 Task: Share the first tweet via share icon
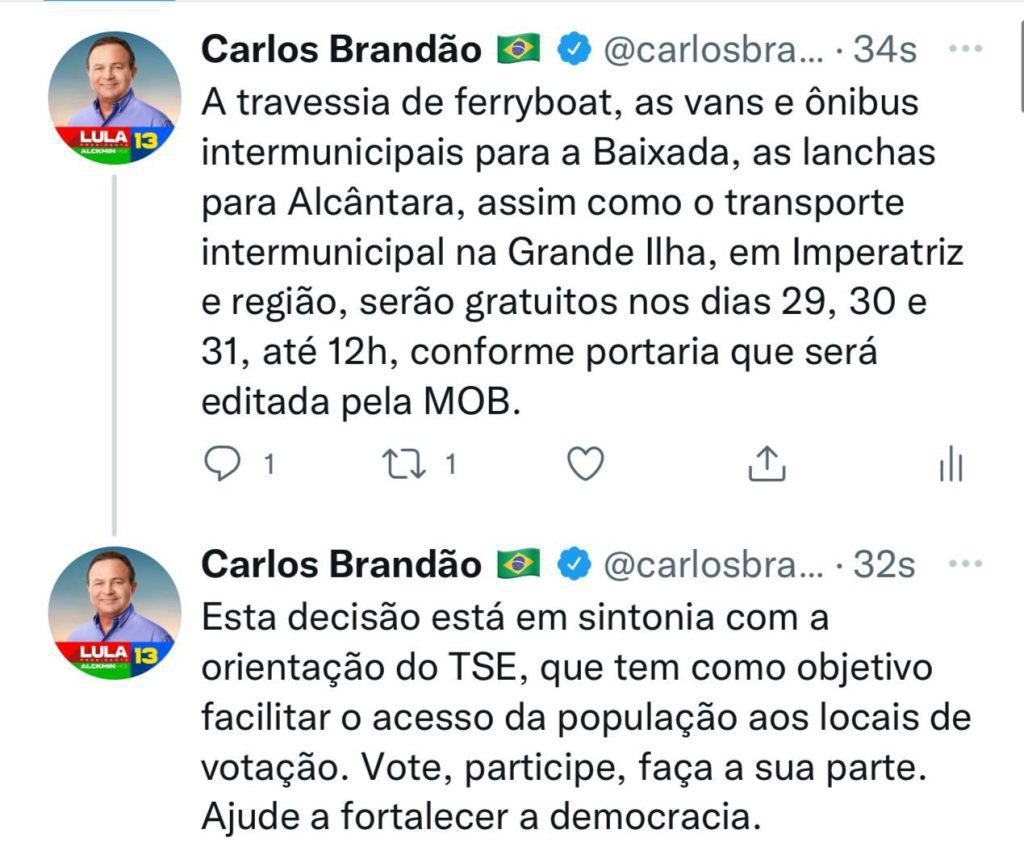click(765, 463)
